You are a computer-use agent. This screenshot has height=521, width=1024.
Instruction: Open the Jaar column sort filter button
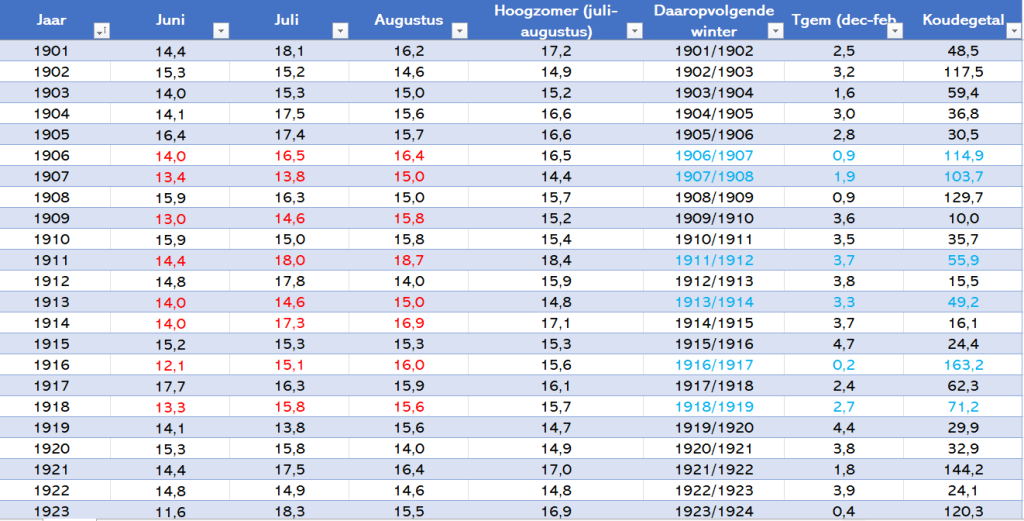101,31
